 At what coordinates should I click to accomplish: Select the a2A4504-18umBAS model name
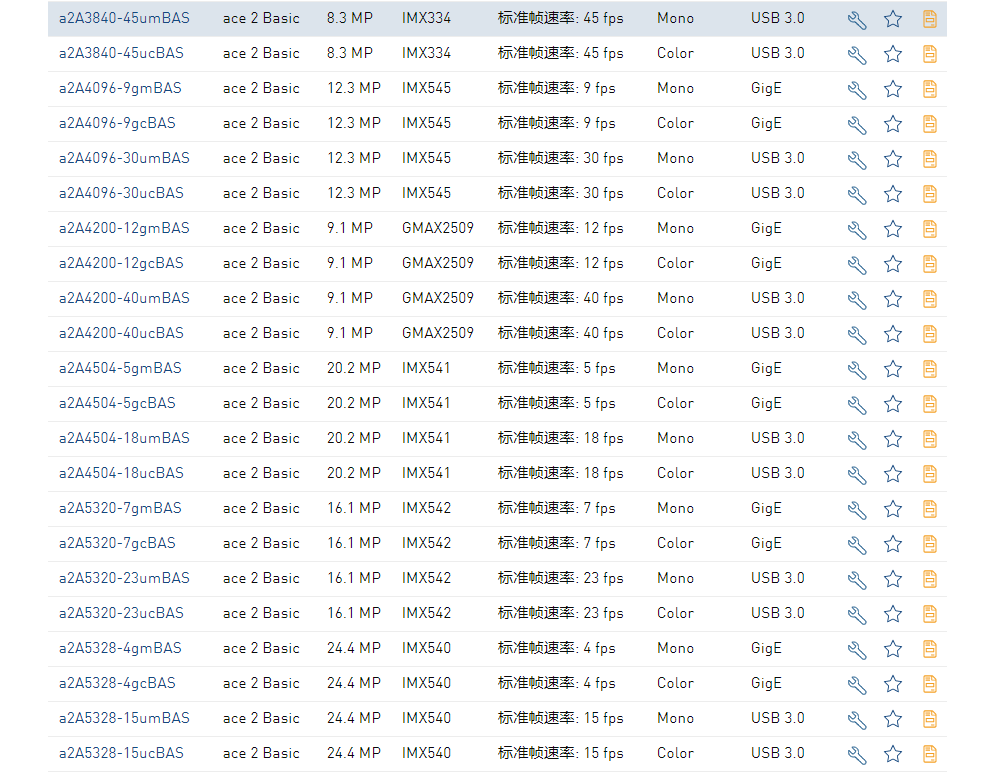pyautogui.click(x=124, y=438)
